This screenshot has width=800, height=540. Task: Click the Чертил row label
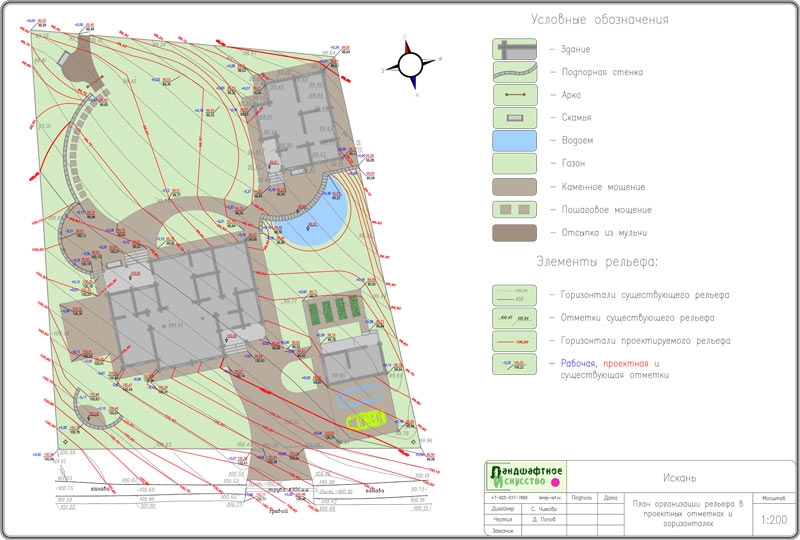click(x=501, y=520)
